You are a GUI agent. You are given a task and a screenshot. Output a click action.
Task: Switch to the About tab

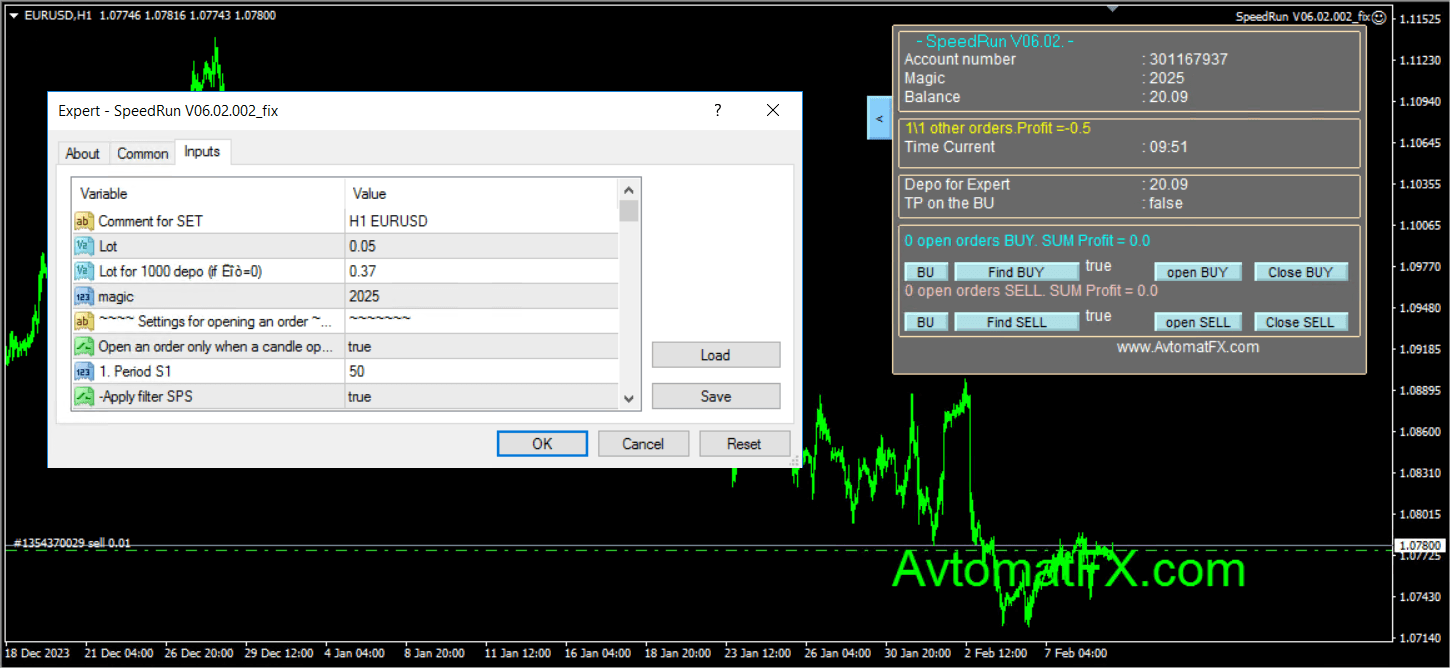tap(82, 153)
